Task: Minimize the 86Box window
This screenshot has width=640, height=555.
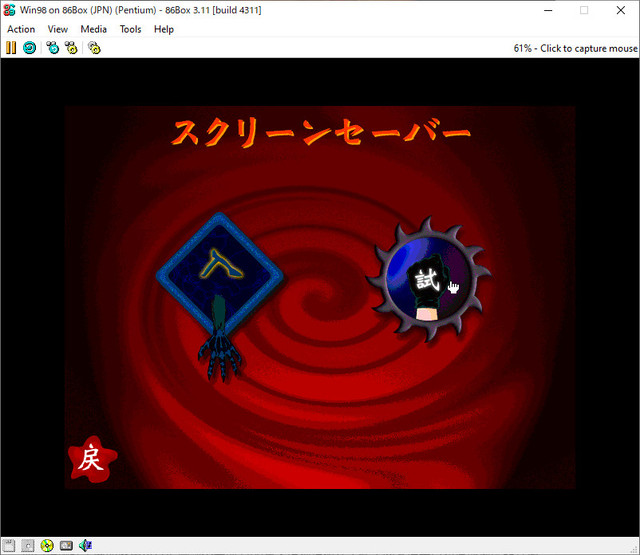Action: 548,10
